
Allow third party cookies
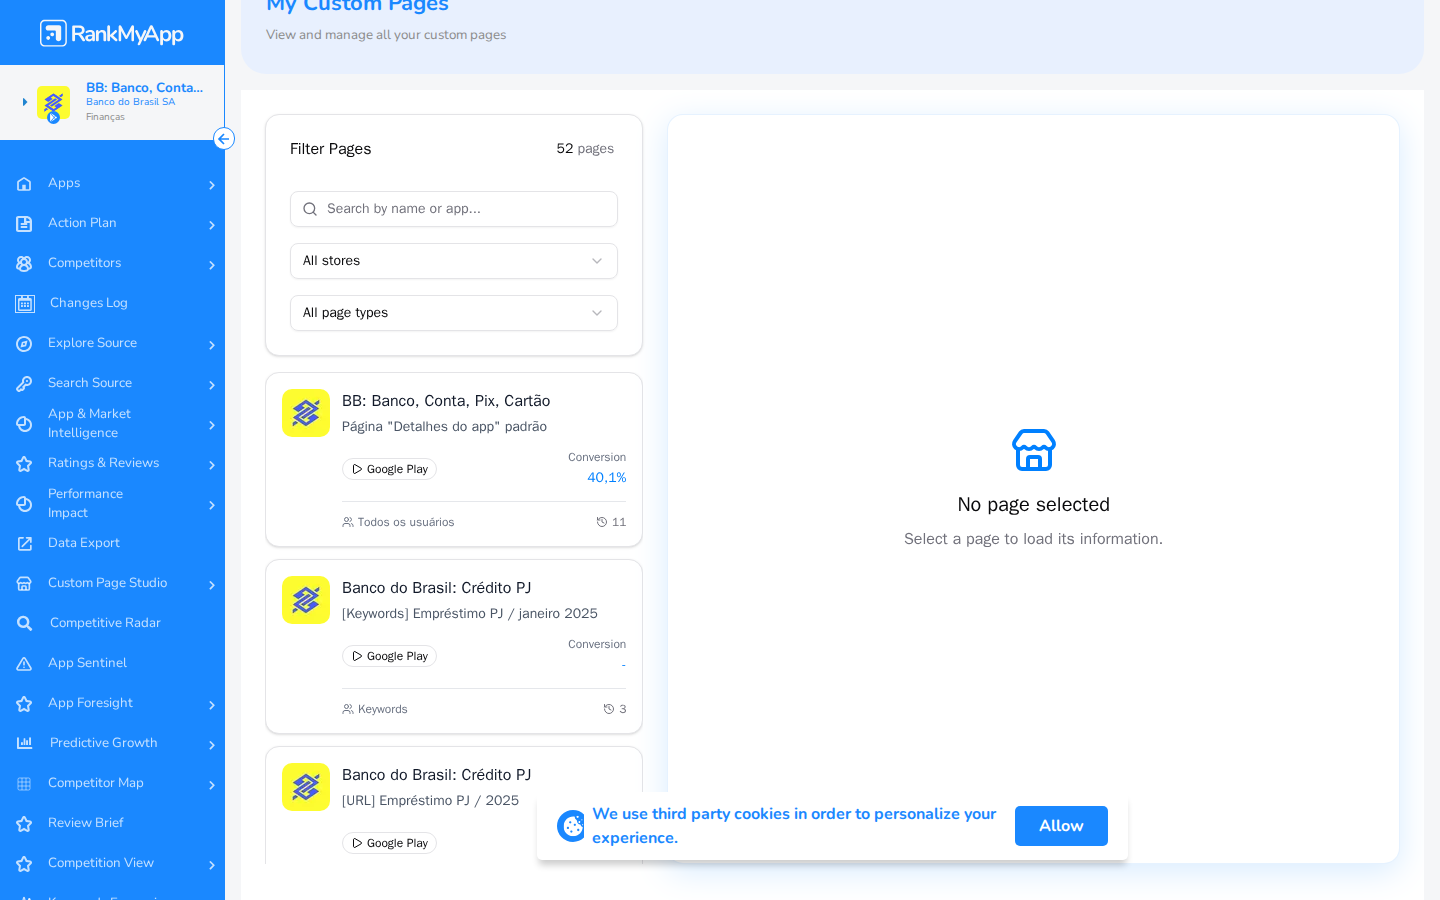pyautogui.click(x=1061, y=826)
